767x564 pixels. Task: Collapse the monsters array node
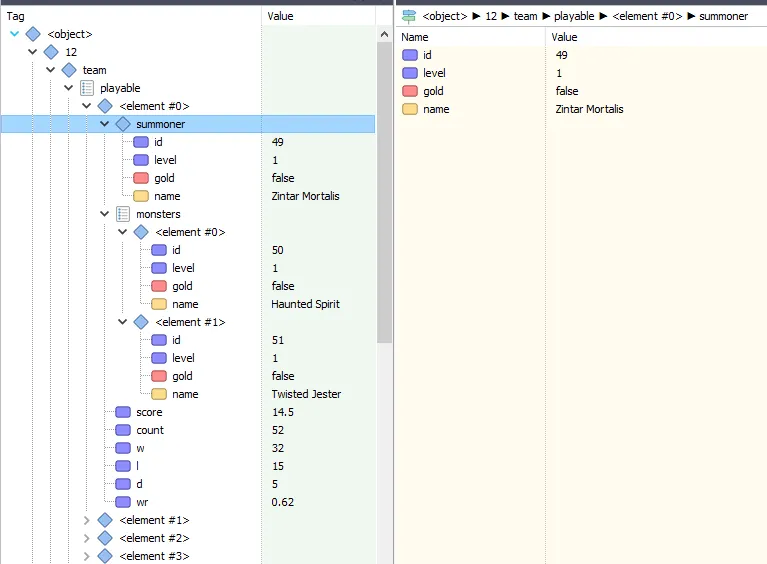click(x=105, y=214)
